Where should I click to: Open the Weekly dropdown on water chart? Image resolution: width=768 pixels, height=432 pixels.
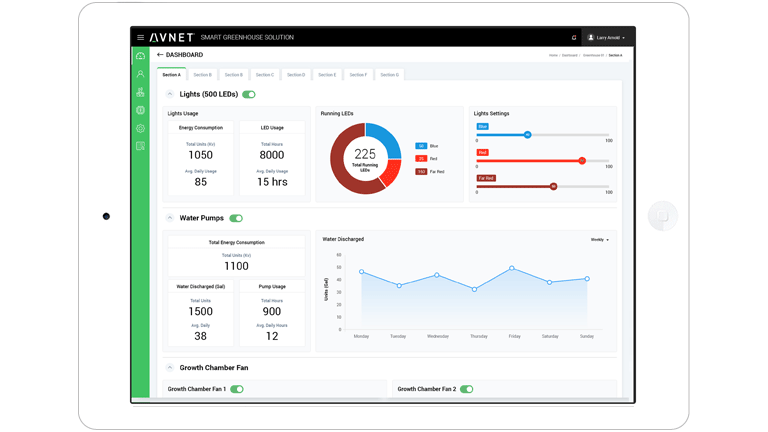(599, 240)
